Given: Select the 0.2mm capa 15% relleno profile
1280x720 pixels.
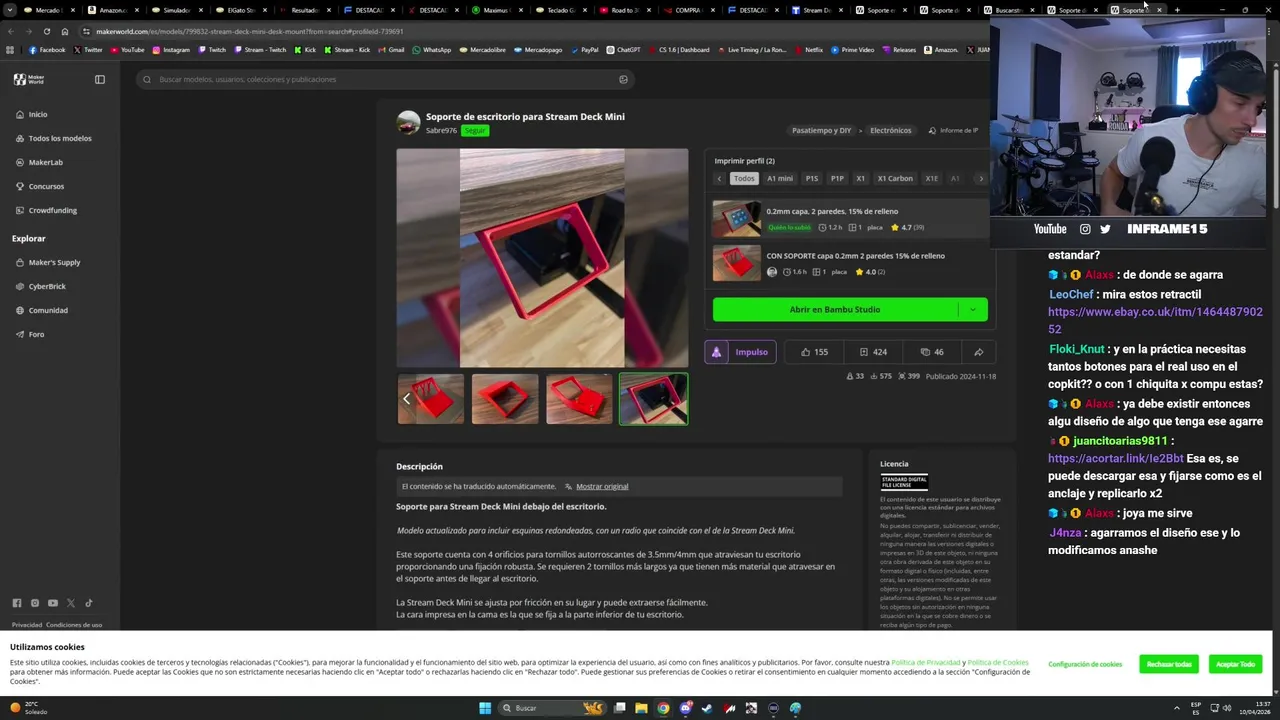Looking at the screenshot, I should 850,219.
